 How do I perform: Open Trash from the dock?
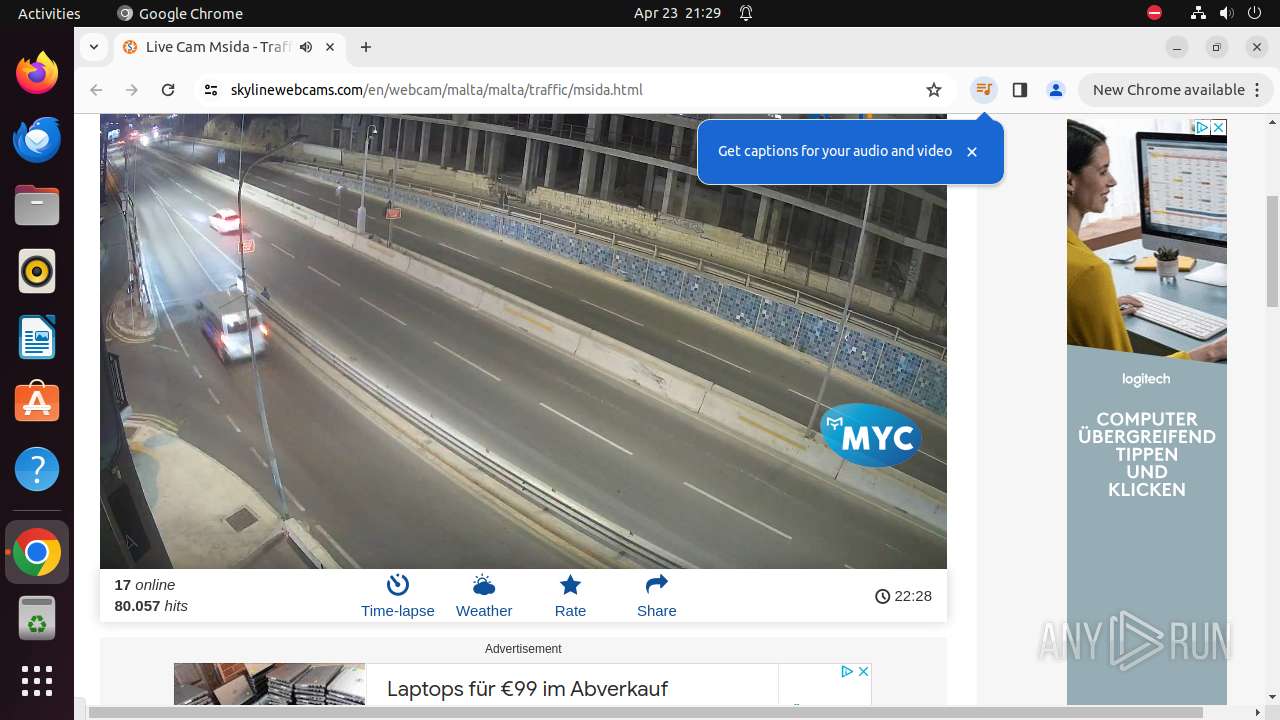[37, 618]
